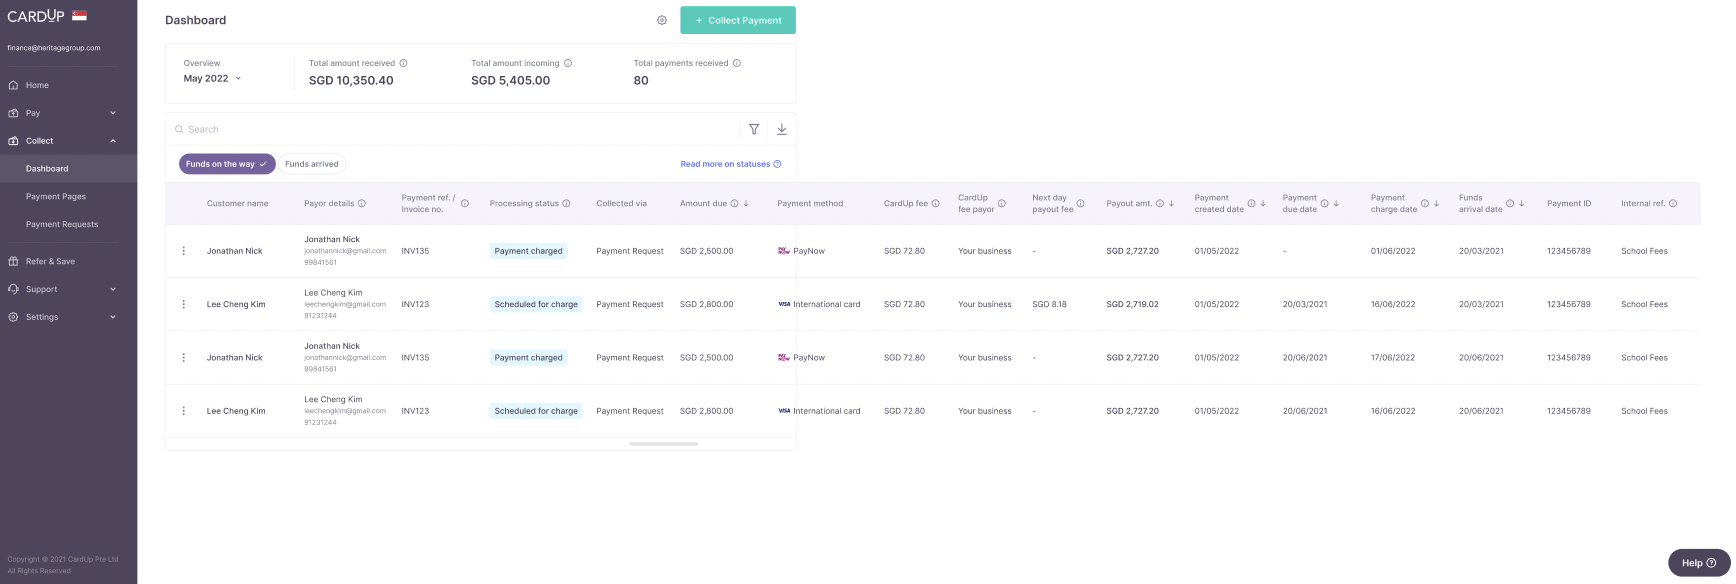Click the Customer name column header
This screenshot has height=584, width=1736.
click(x=237, y=203)
